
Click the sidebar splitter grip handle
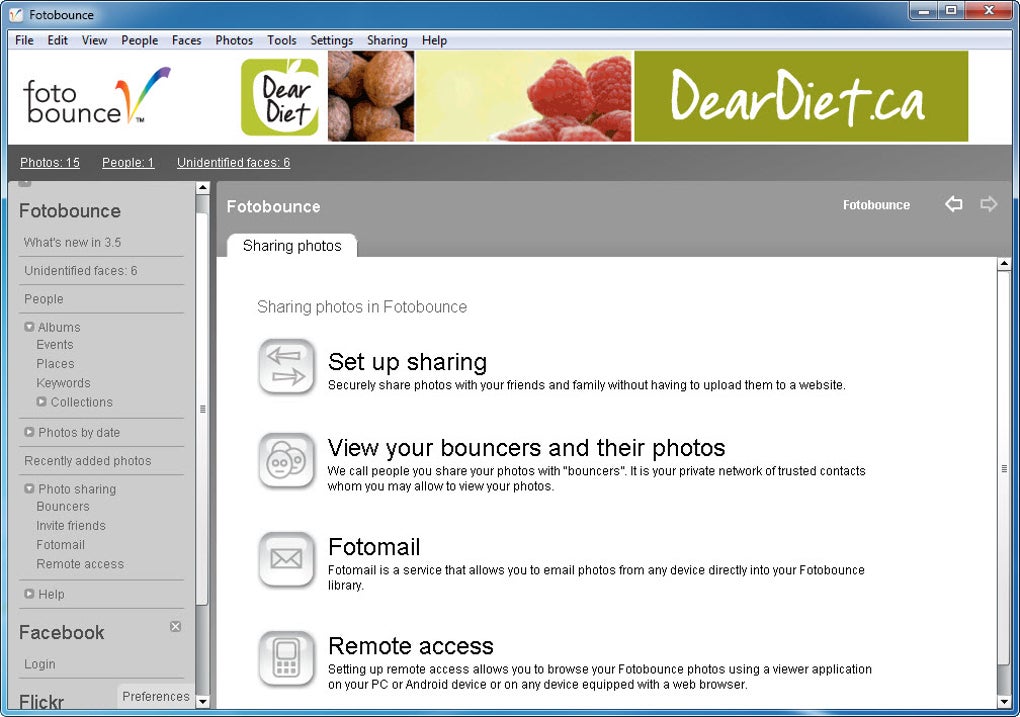click(x=202, y=409)
